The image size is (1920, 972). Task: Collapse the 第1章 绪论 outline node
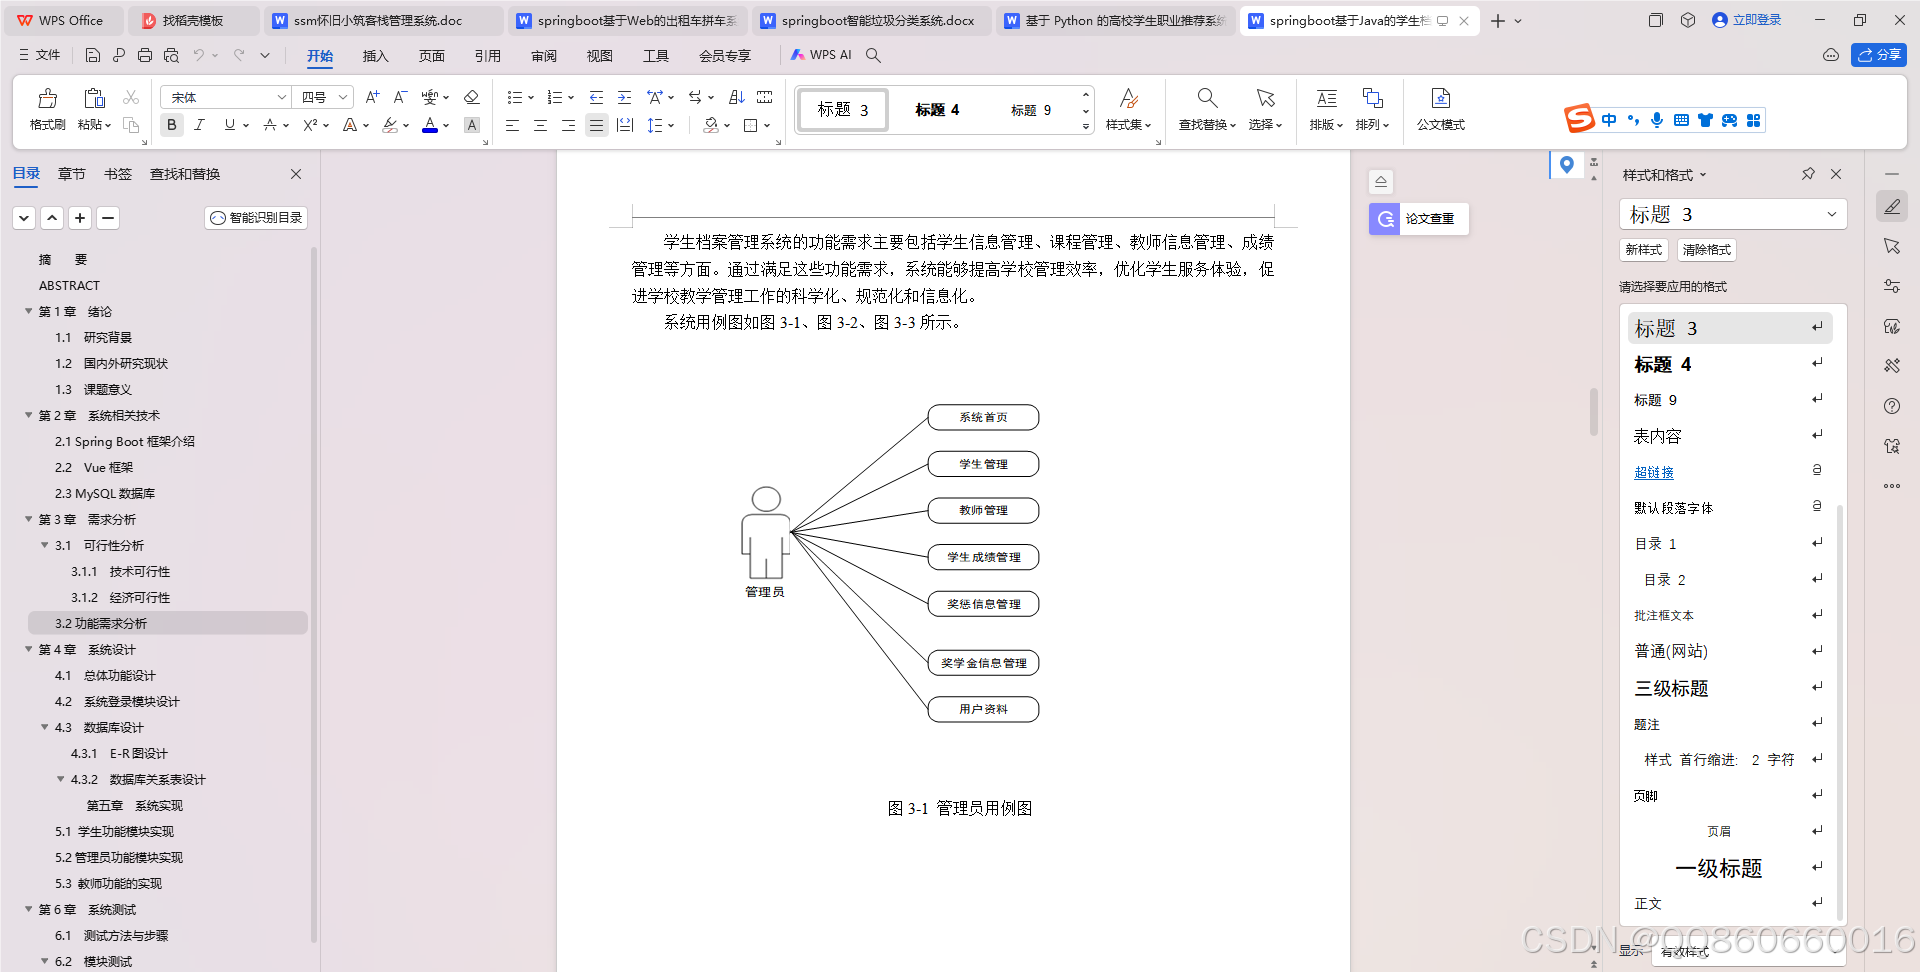[x=28, y=311]
